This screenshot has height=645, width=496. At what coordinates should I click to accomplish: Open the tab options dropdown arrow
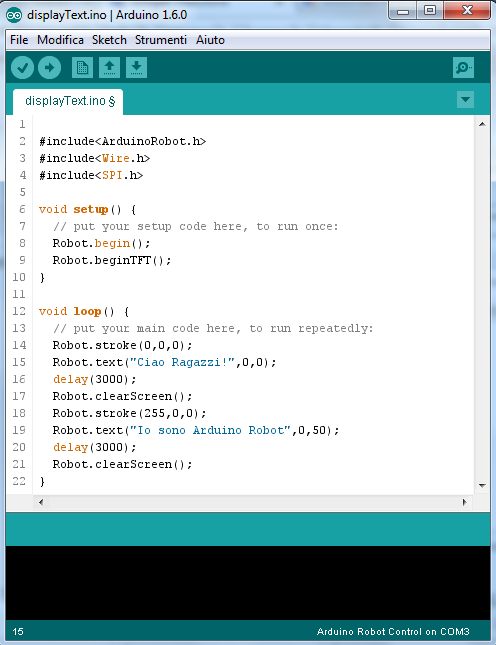[x=466, y=100]
